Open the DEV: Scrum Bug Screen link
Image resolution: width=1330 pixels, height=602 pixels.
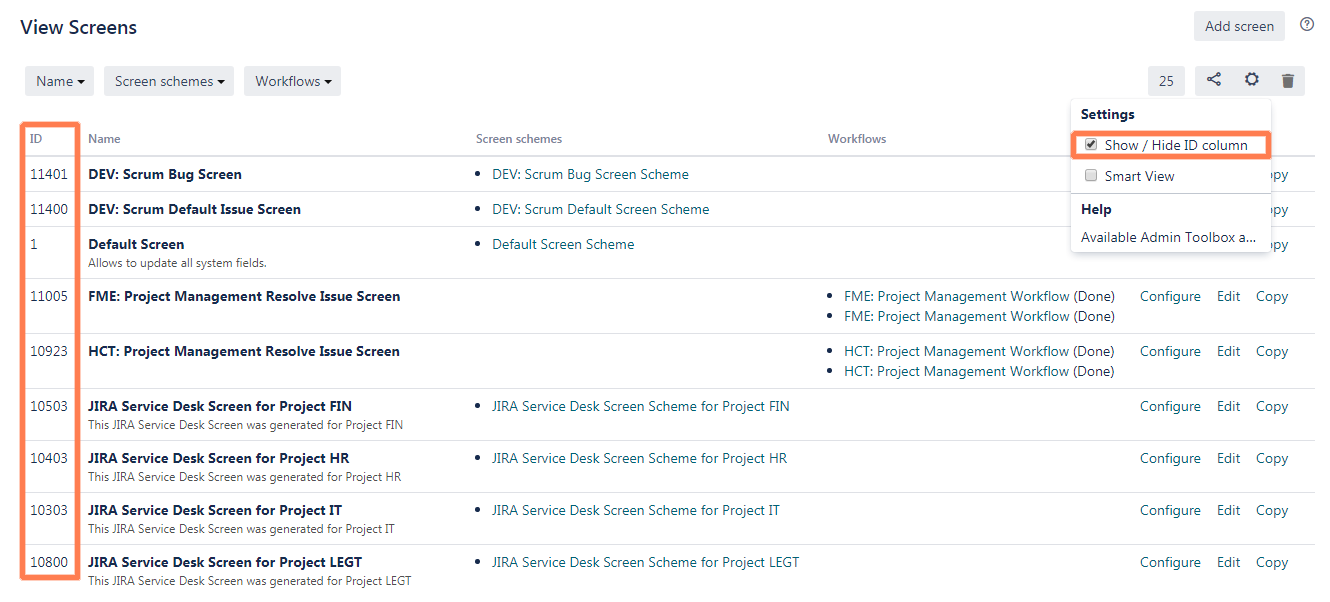tap(164, 174)
